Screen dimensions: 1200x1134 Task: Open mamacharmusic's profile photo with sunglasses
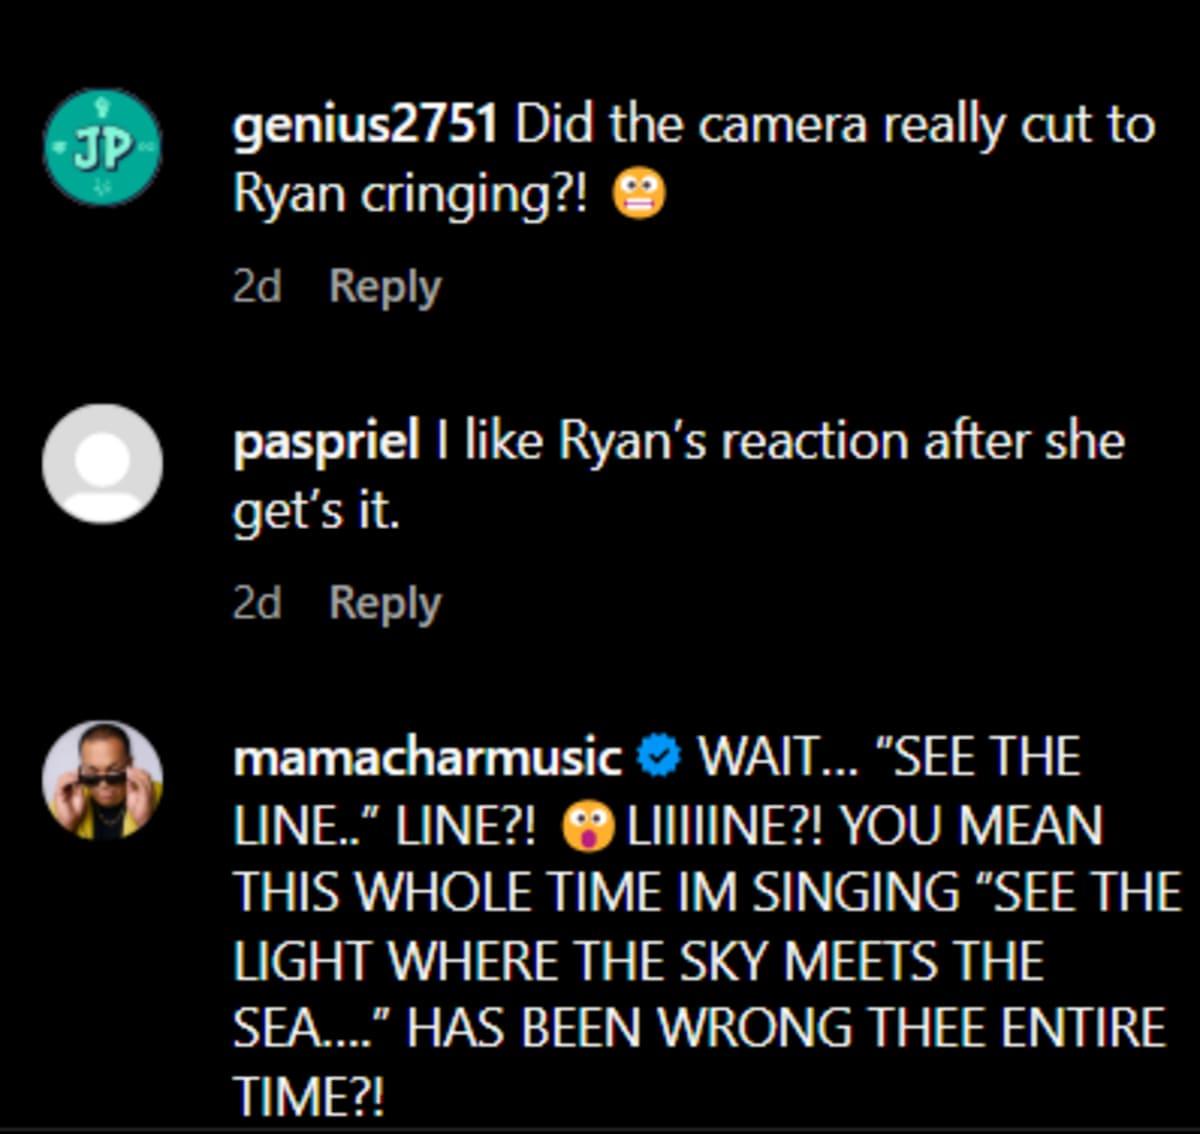coord(102,780)
